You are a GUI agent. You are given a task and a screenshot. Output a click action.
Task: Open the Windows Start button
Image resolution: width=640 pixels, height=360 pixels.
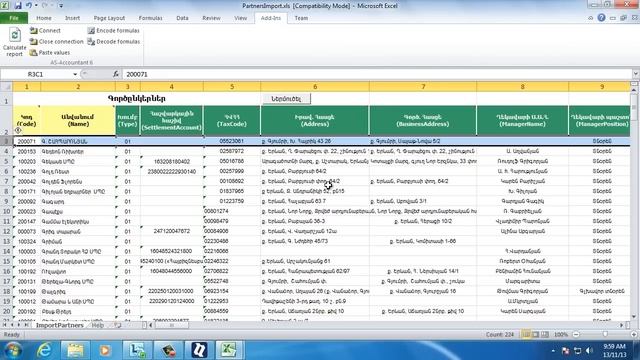(x=13, y=350)
